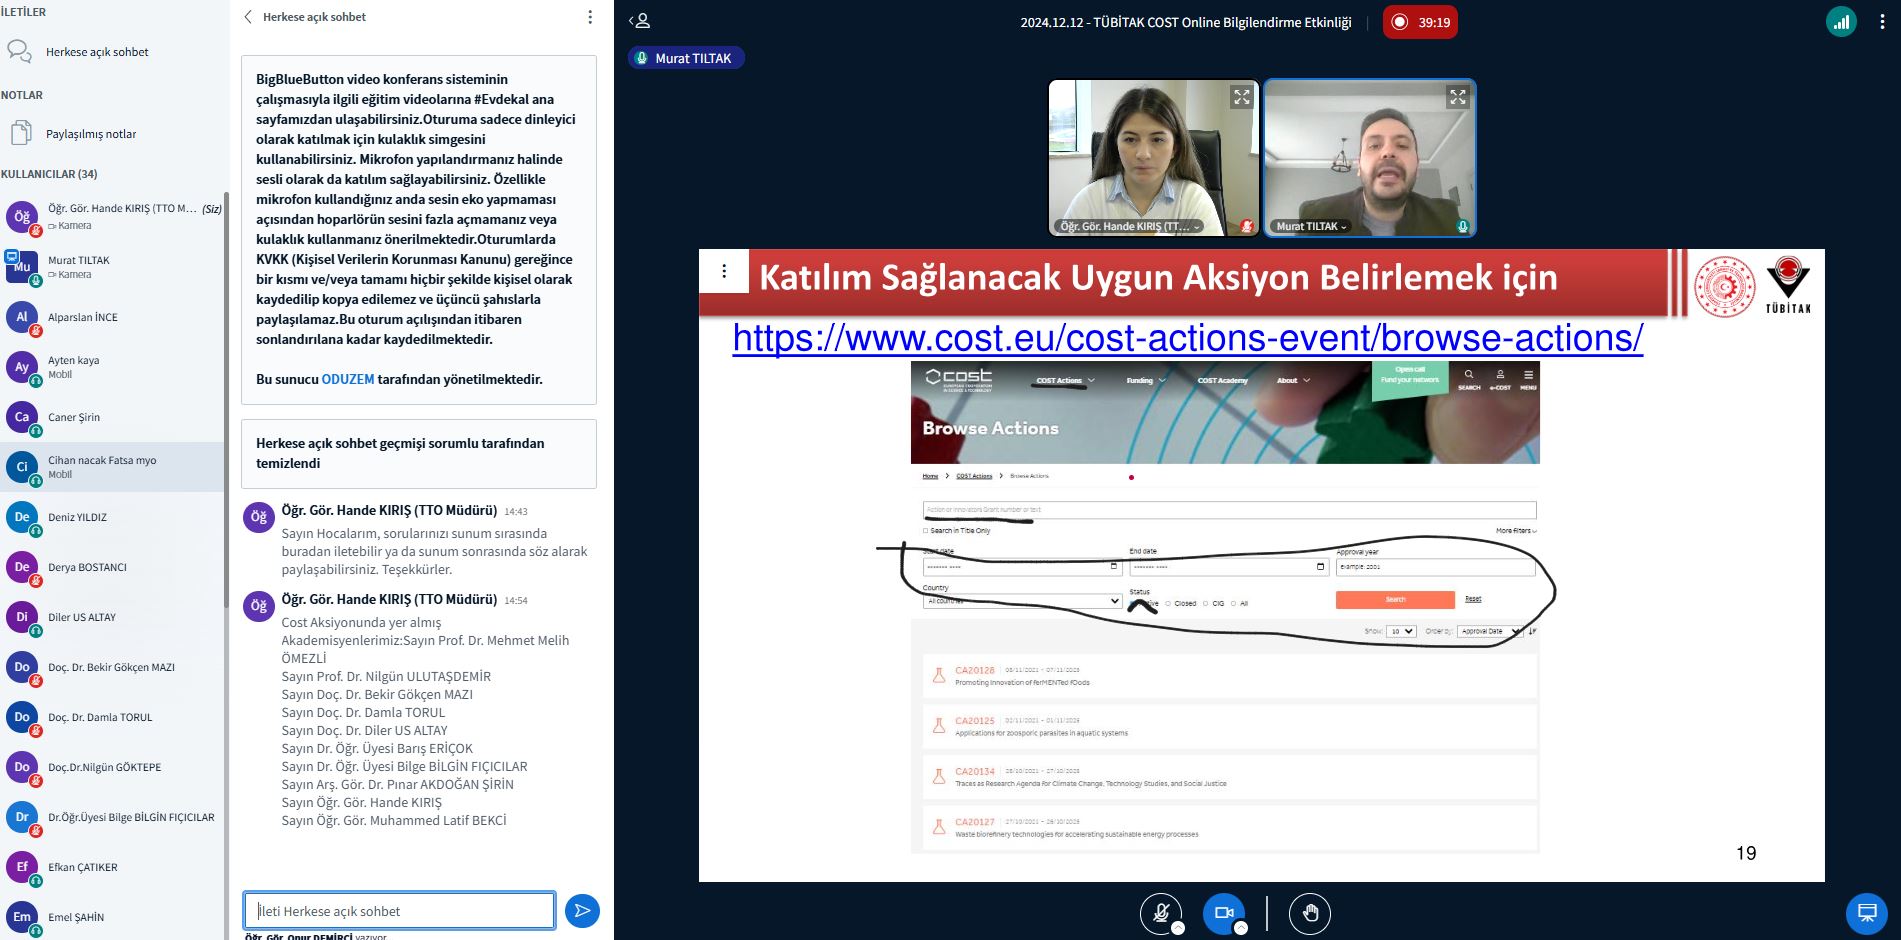Select user Deniz YILDIZ
Viewport: 1901px width, 940px height.
(113, 517)
